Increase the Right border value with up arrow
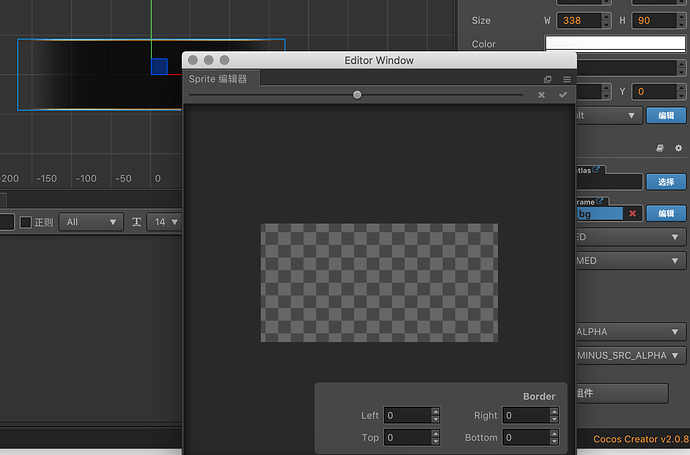 tap(554, 411)
